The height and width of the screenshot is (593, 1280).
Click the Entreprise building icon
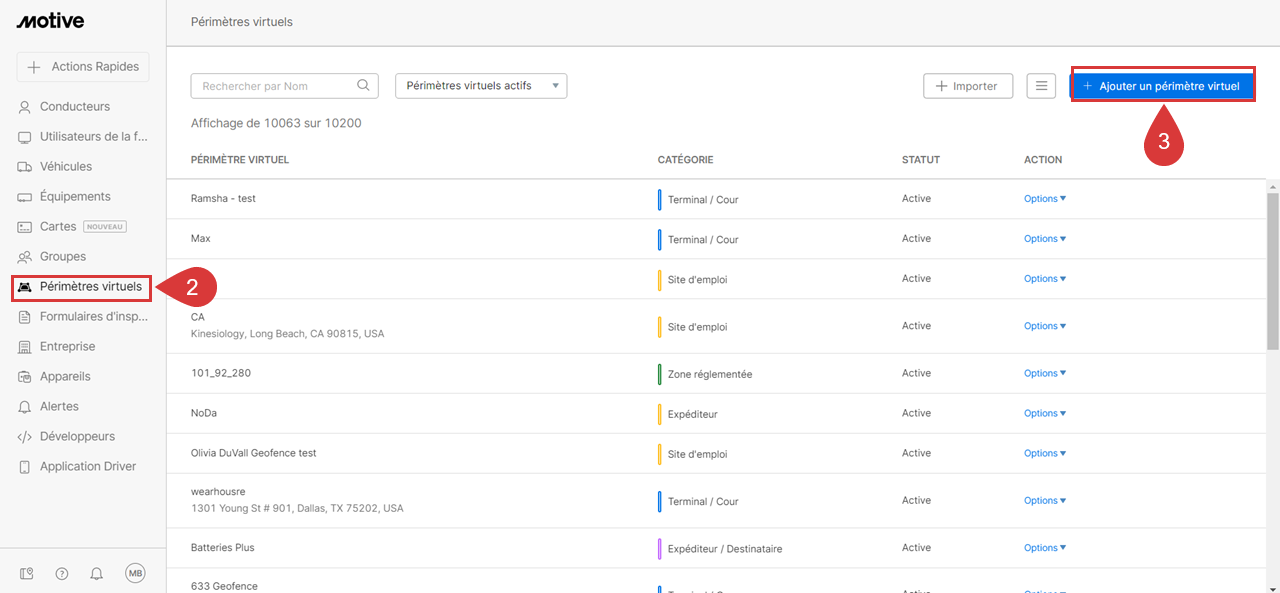(25, 347)
